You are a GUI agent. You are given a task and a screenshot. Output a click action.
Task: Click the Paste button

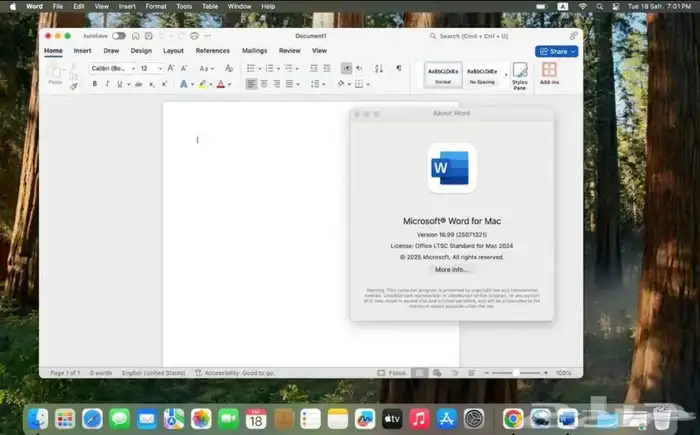tap(55, 75)
